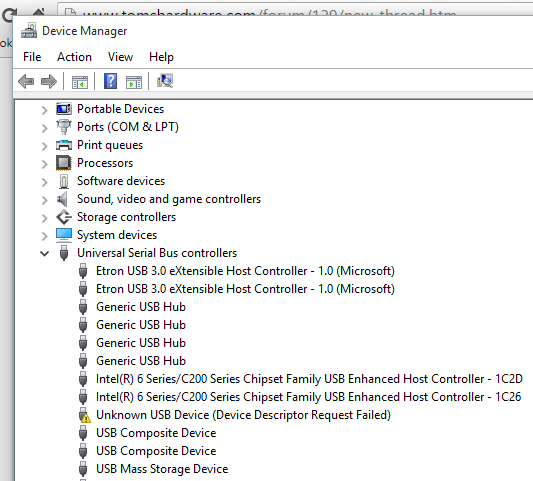The height and width of the screenshot is (481, 533).
Task: Show/hide console tree toolbar icon
Action: 80,82
